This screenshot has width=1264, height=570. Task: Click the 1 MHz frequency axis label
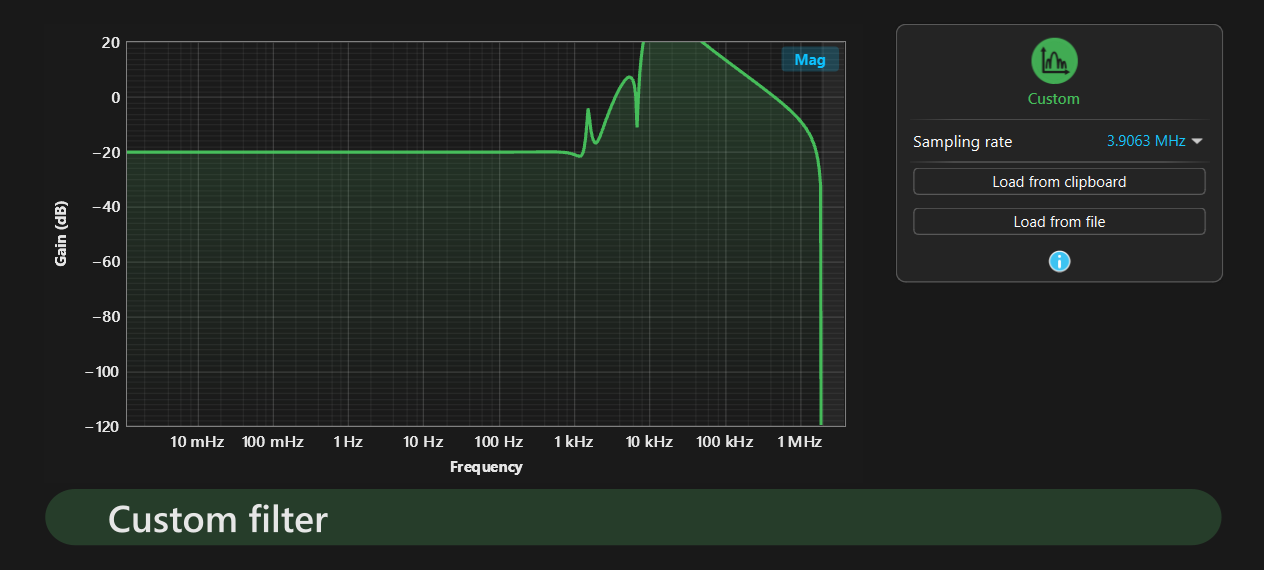tap(800, 442)
